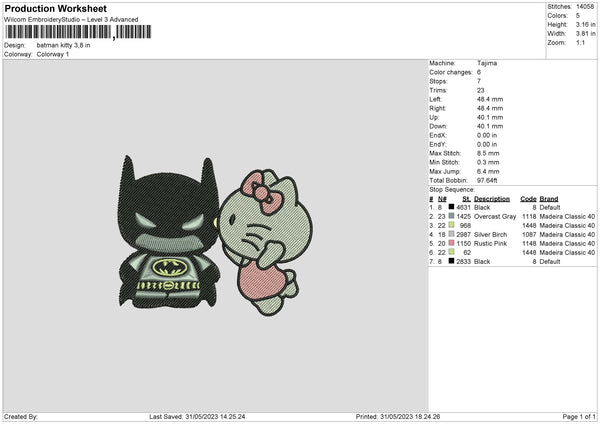The height and width of the screenshot is (424, 600).
Task: Click the Batman embroidery figure in the preview
Action: pyautogui.click(x=169, y=233)
